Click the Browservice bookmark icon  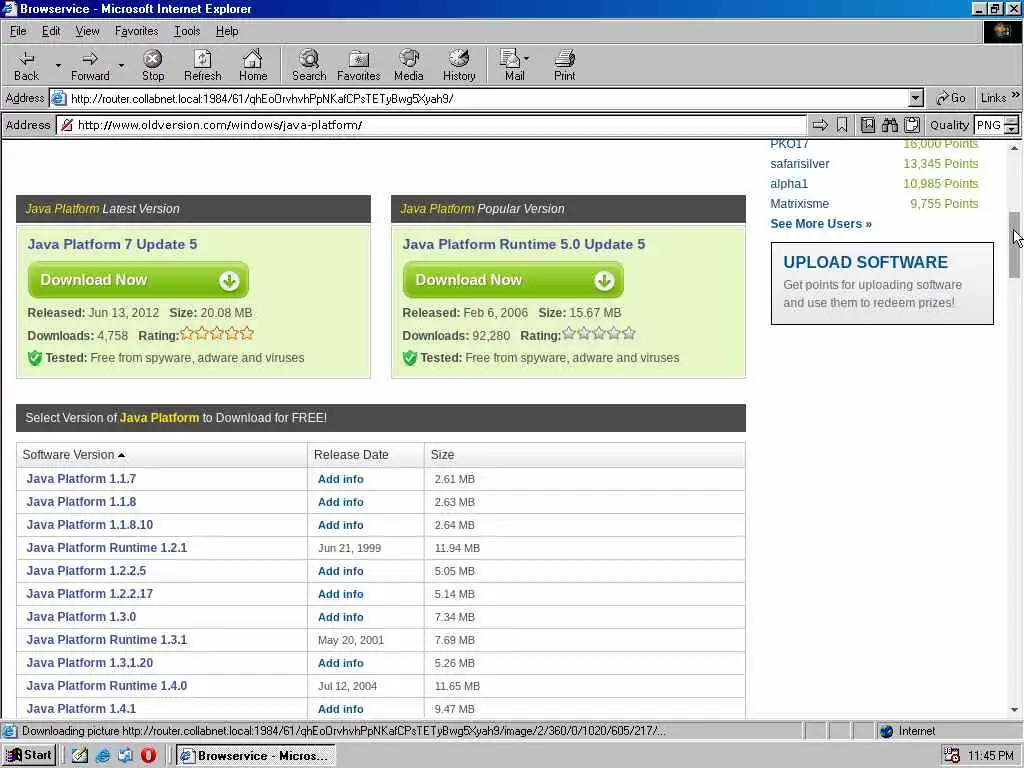point(842,125)
